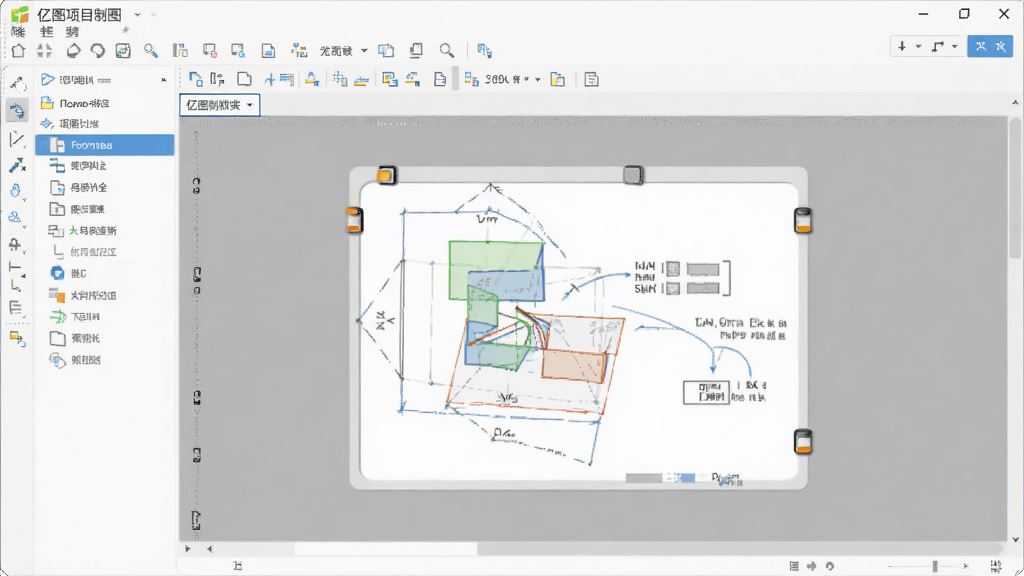Click the horizontal scrollbar below the canvas
This screenshot has height=576, width=1024.
(385, 549)
